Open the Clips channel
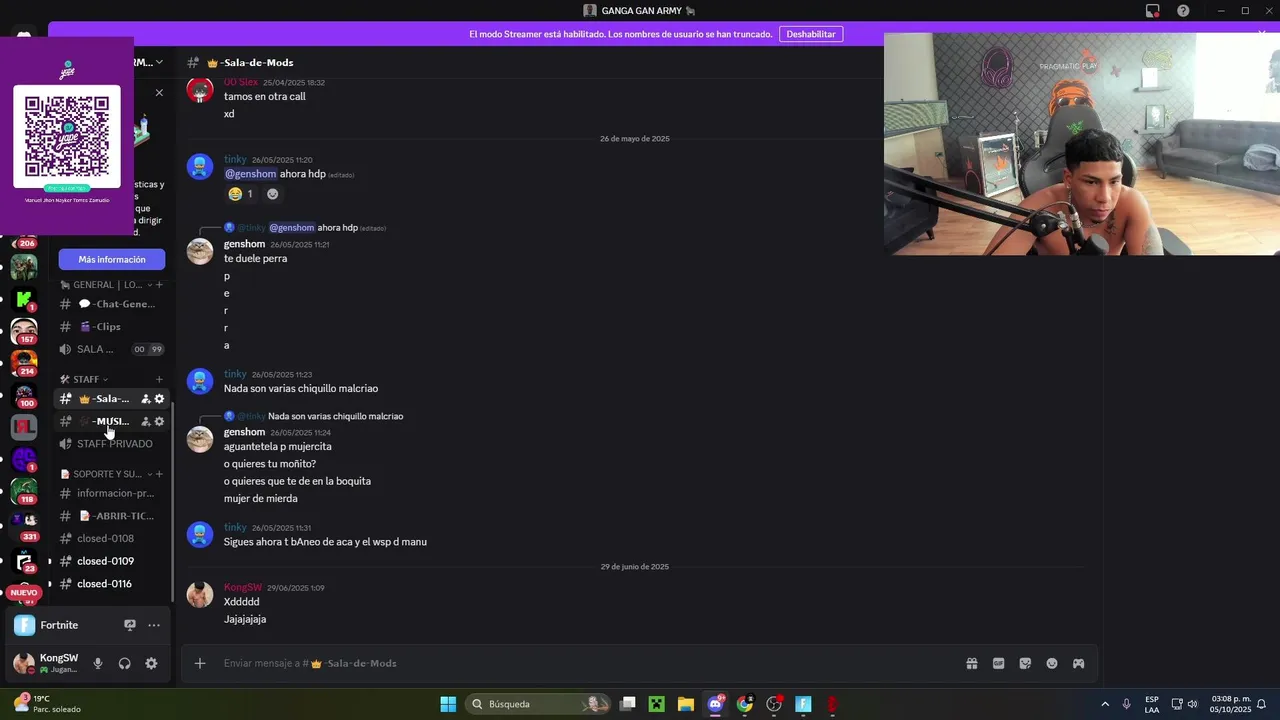 [112, 326]
